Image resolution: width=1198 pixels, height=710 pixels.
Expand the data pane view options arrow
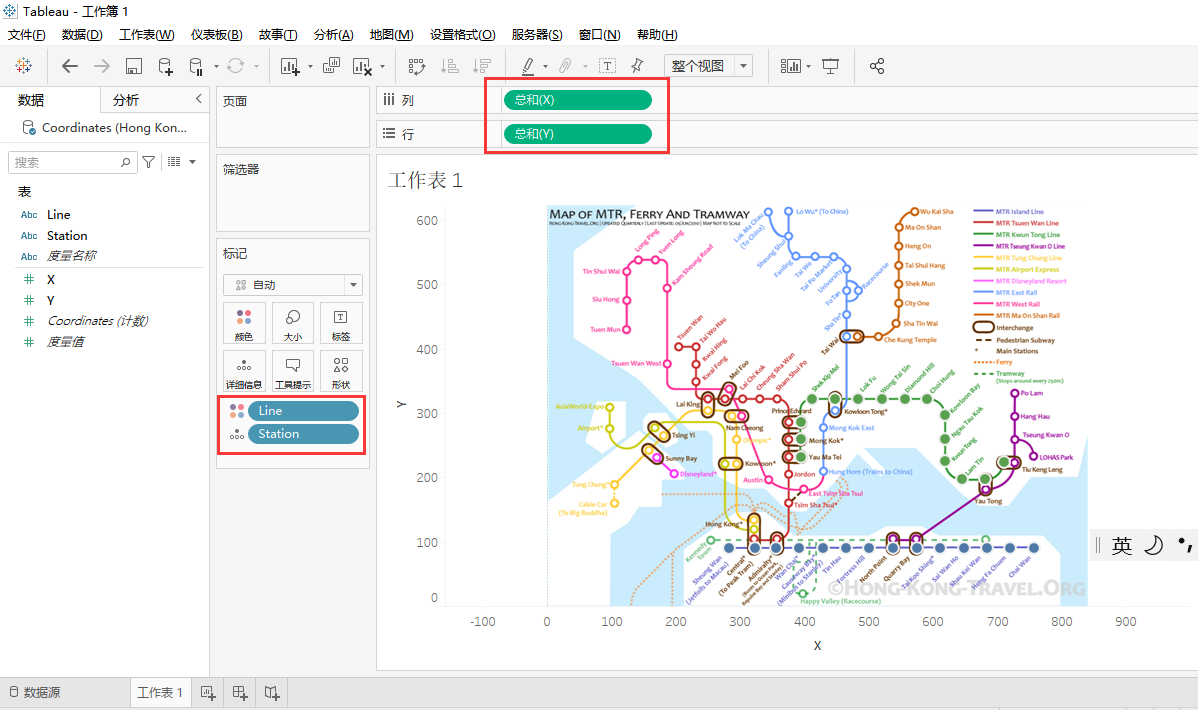pos(193,162)
